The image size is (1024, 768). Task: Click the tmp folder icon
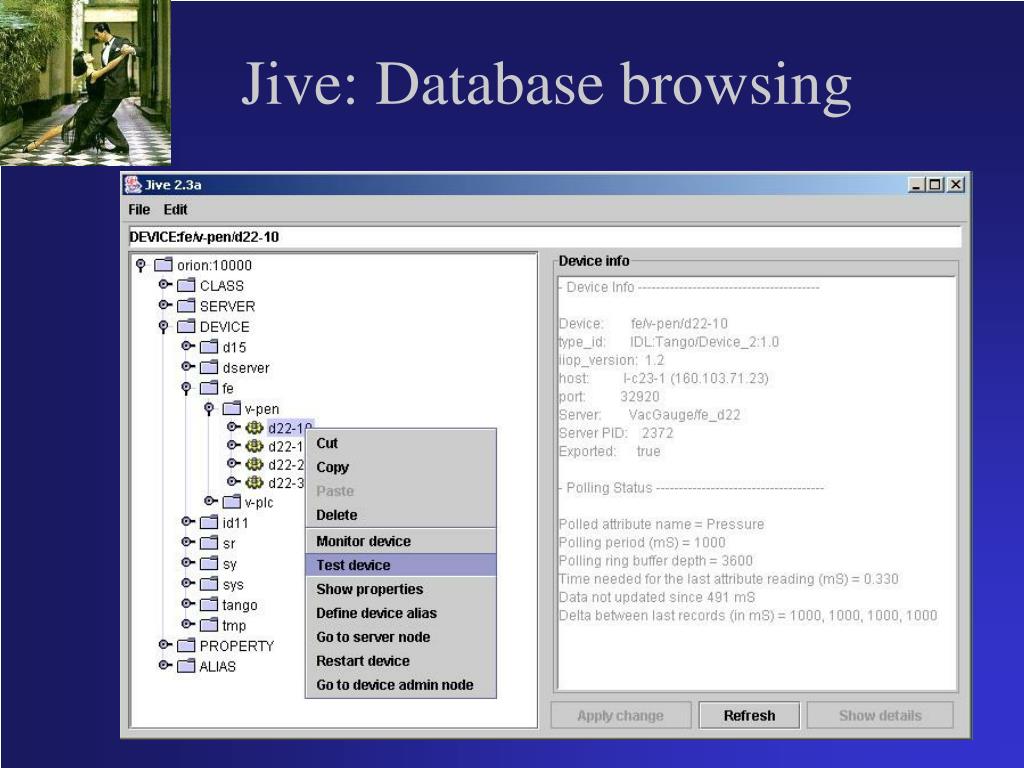click(209, 625)
